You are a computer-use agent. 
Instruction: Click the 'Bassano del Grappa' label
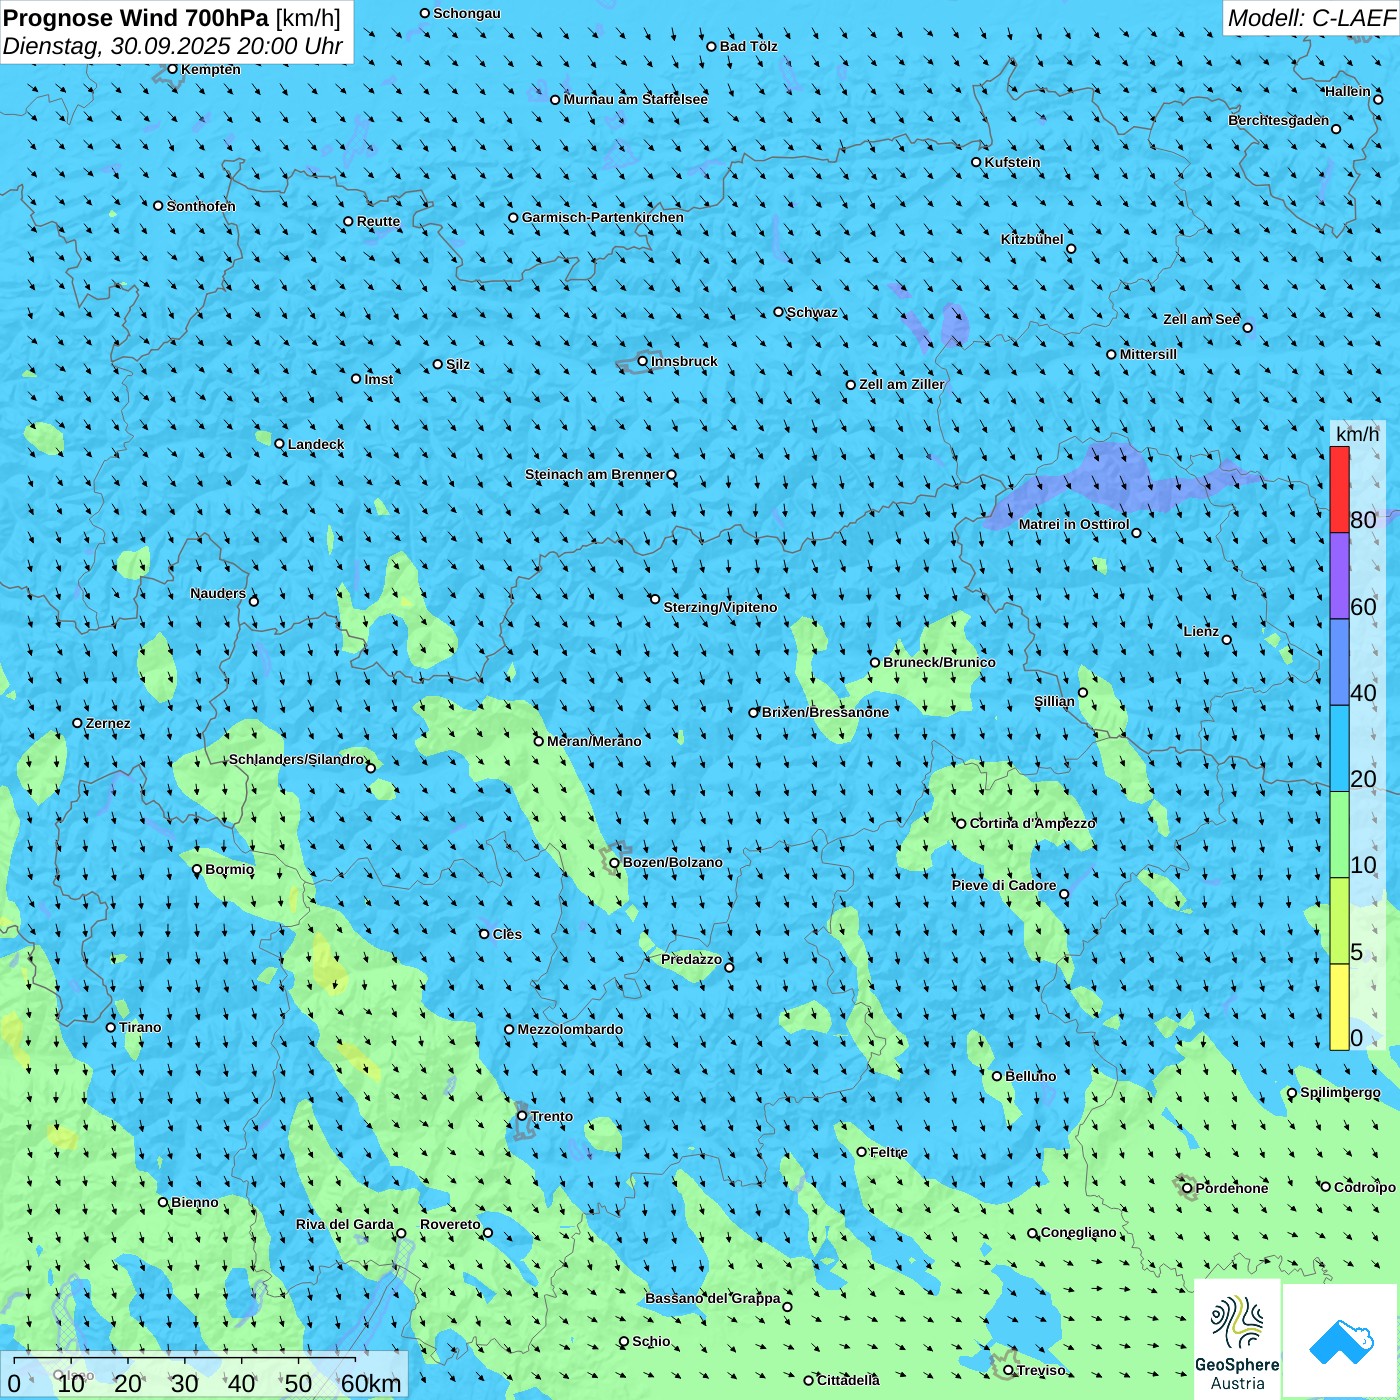[712, 1298]
